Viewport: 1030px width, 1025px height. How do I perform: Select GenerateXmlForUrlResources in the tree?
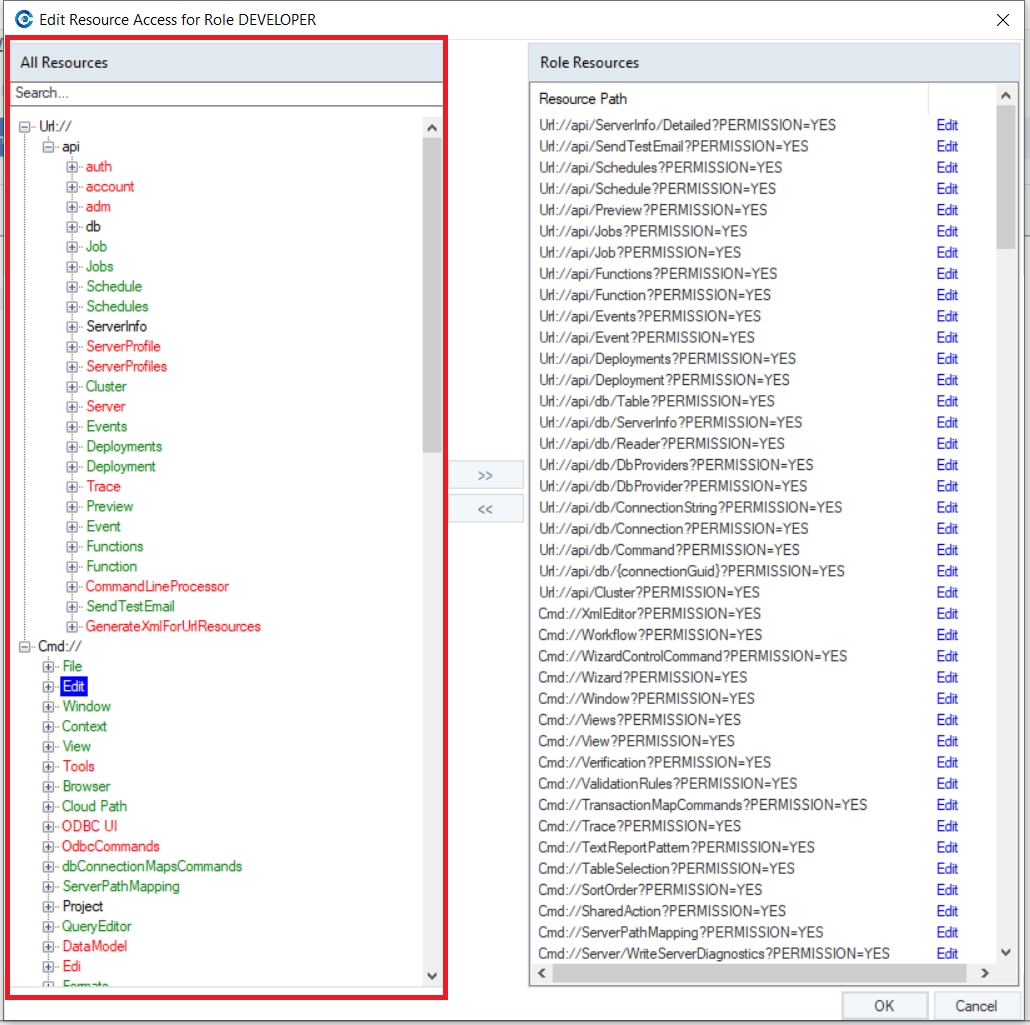click(x=173, y=626)
